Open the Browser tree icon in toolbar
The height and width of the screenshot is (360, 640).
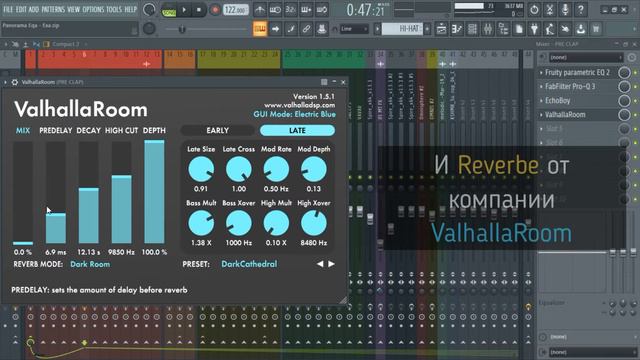(503, 29)
